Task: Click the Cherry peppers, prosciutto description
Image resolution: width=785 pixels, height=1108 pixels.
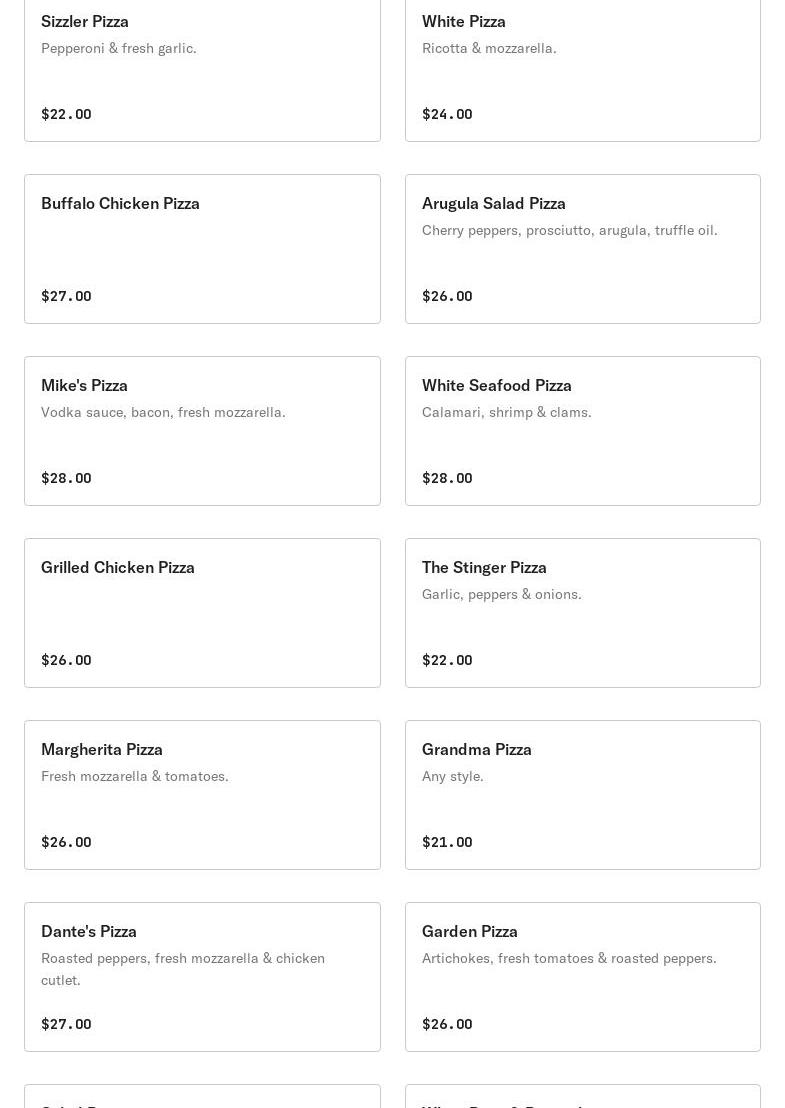Action: (569, 230)
